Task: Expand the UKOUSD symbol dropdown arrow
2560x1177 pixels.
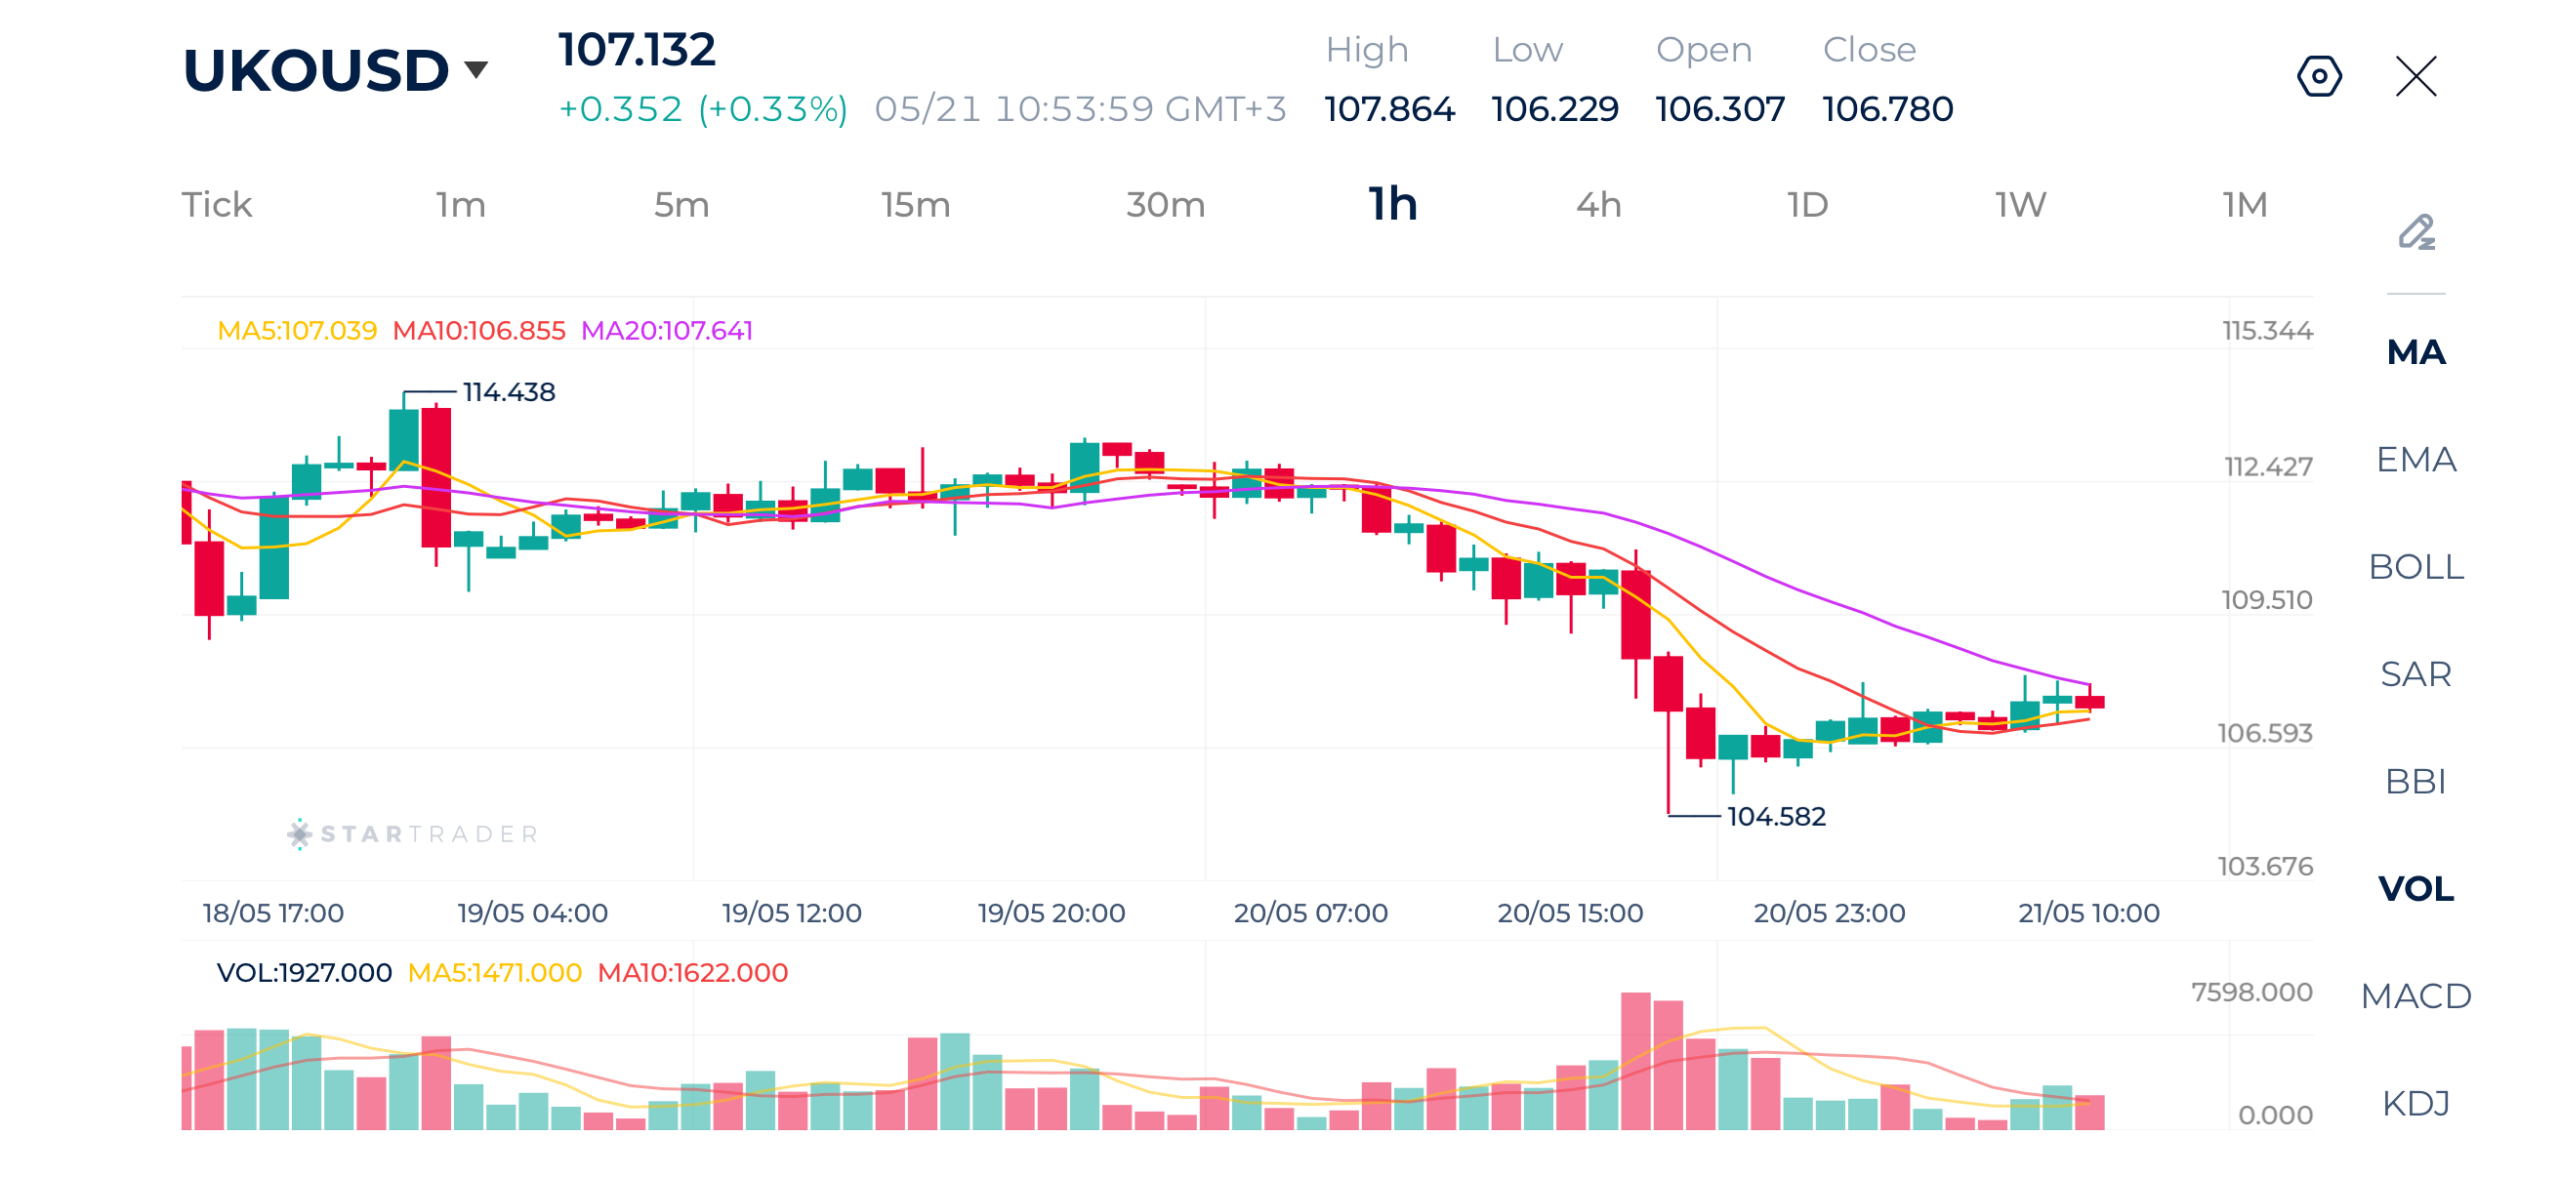Action: click(476, 69)
